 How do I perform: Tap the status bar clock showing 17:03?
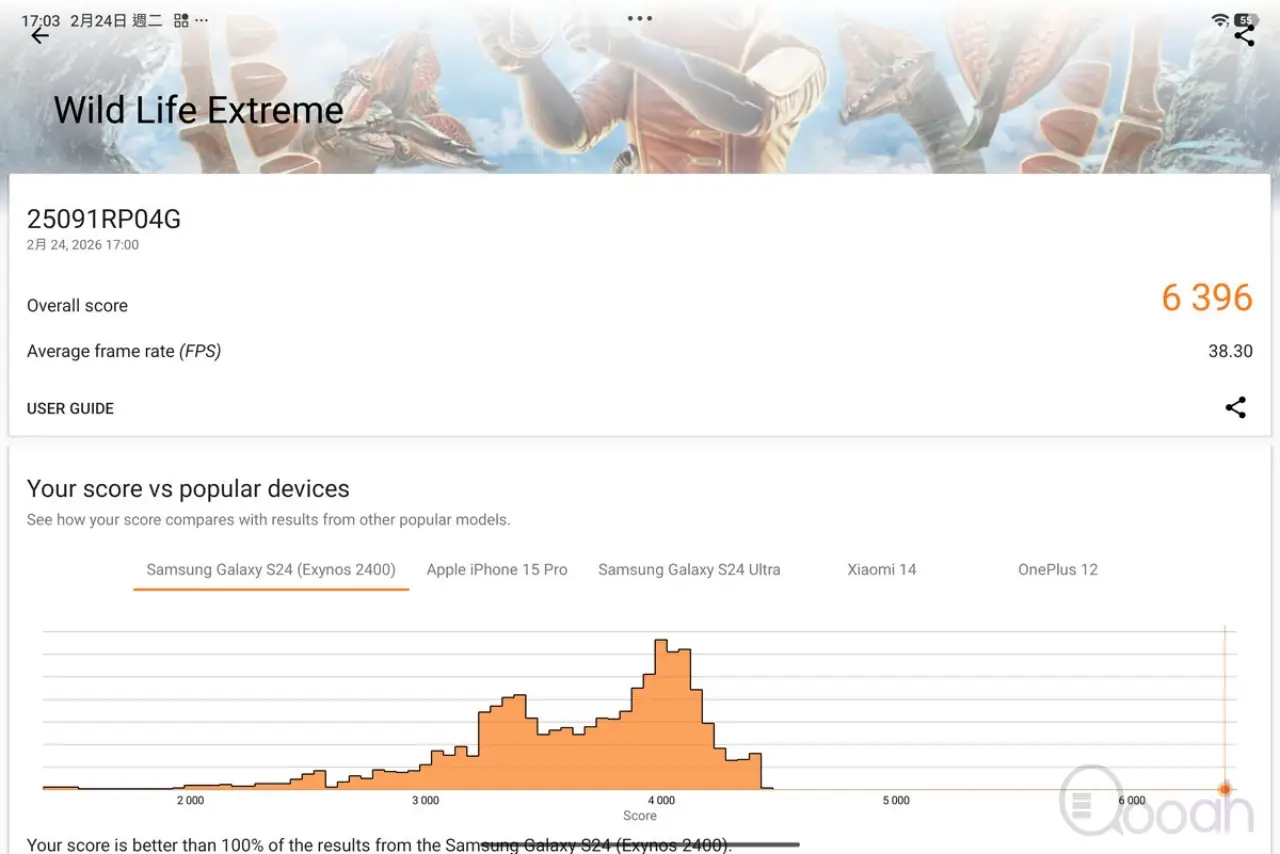coord(41,20)
